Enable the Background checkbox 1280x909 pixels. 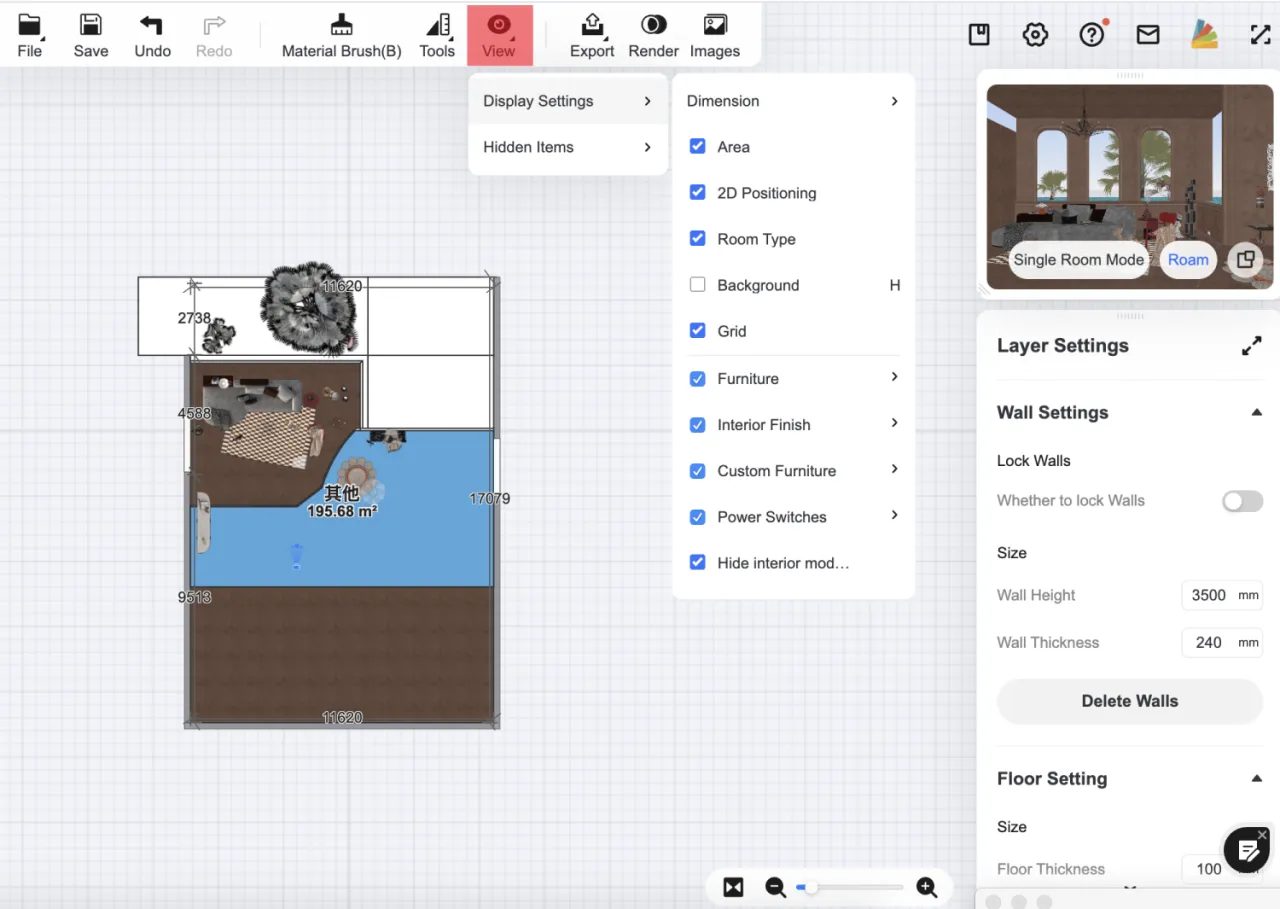(698, 285)
